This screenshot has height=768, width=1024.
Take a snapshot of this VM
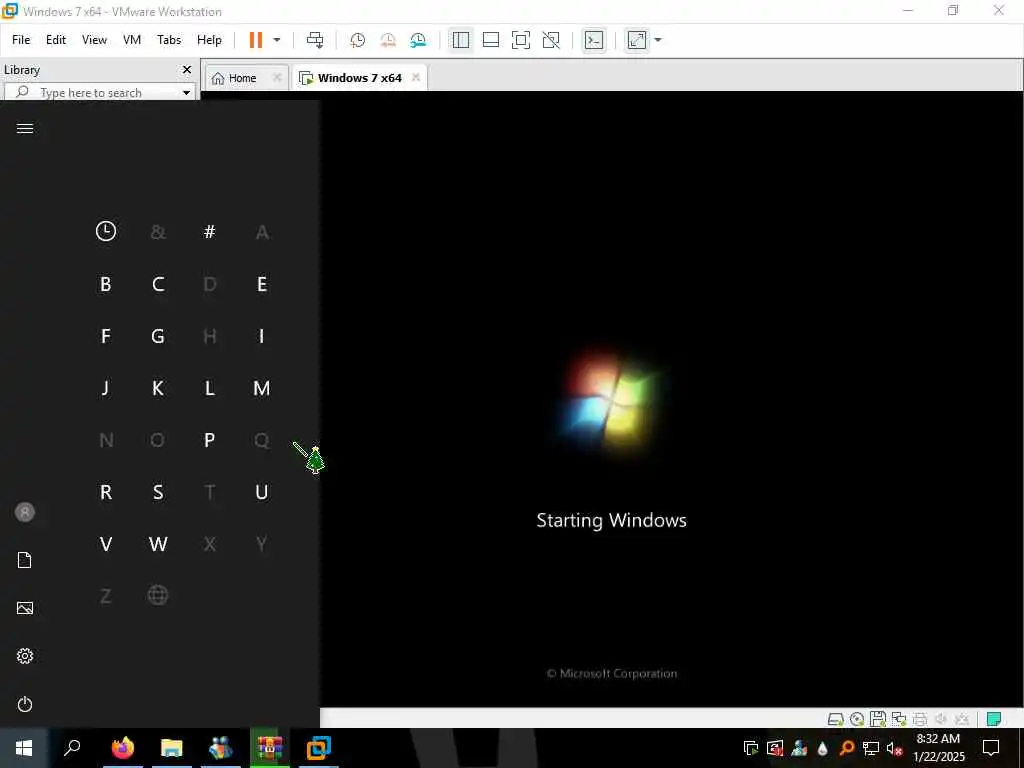coord(357,40)
